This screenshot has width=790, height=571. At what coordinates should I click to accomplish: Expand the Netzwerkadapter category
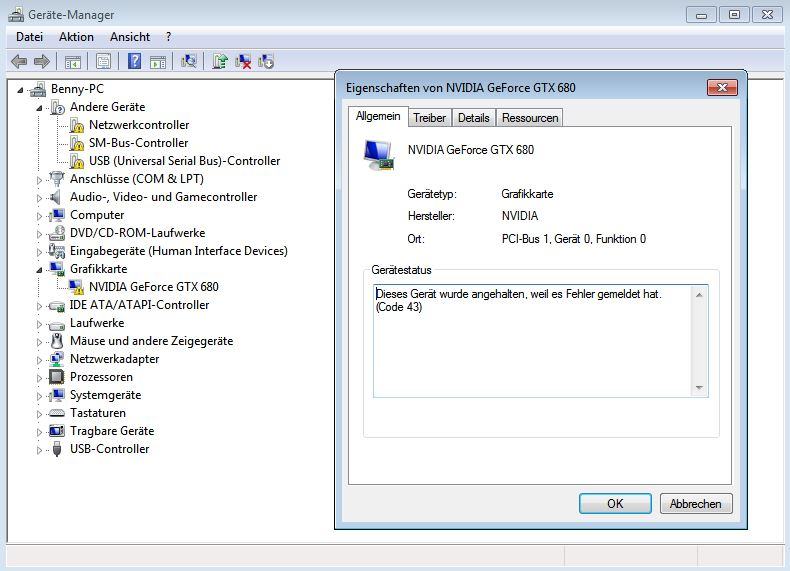(x=39, y=360)
